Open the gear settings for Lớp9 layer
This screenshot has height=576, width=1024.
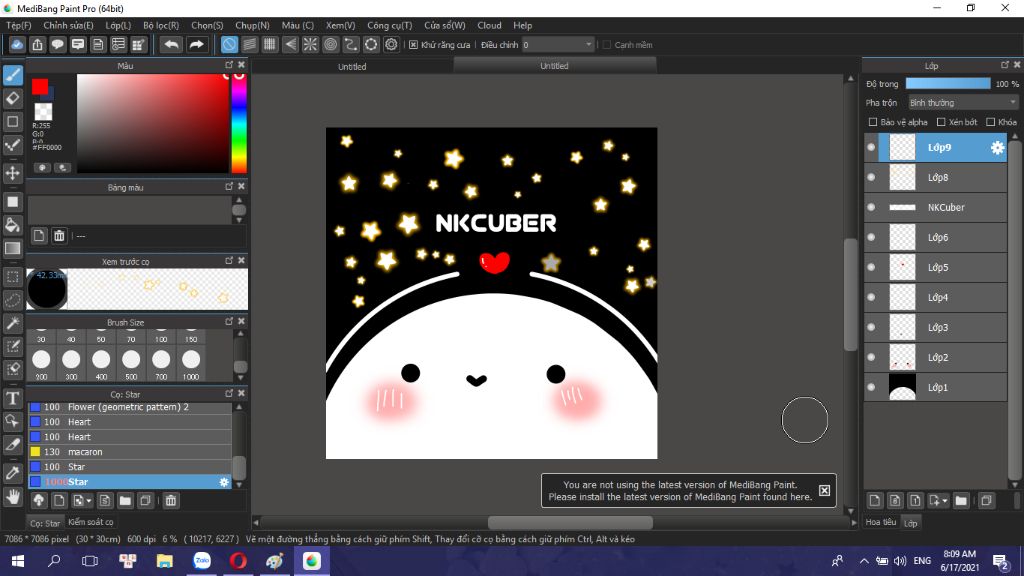(x=997, y=148)
